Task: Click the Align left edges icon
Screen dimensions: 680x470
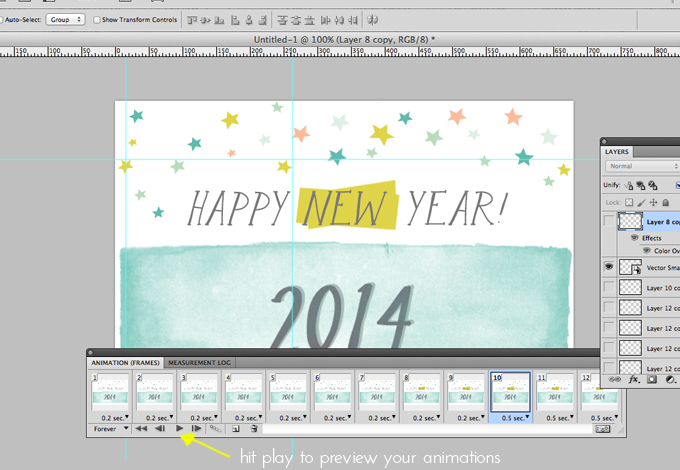Action: (x=235, y=20)
